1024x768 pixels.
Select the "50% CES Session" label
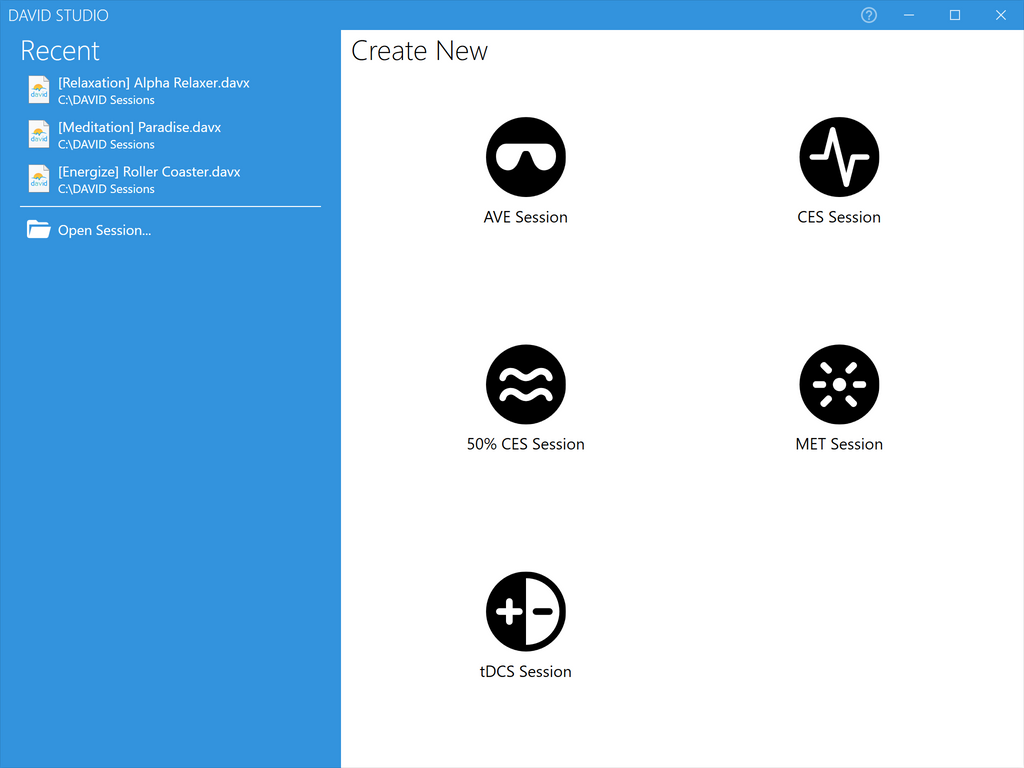pyautogui.click(x=525, y=444)
